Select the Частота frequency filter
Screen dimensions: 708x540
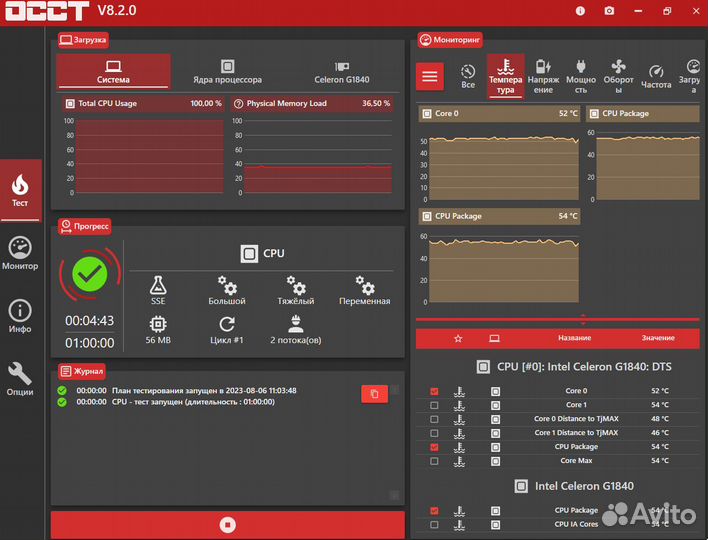coord(656,76)
